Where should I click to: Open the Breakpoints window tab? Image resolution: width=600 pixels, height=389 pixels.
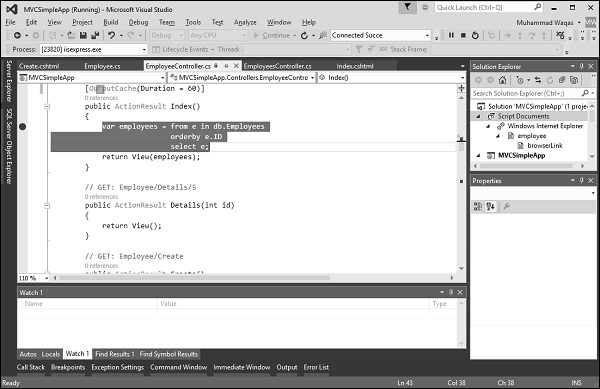(x=68, y=367)
